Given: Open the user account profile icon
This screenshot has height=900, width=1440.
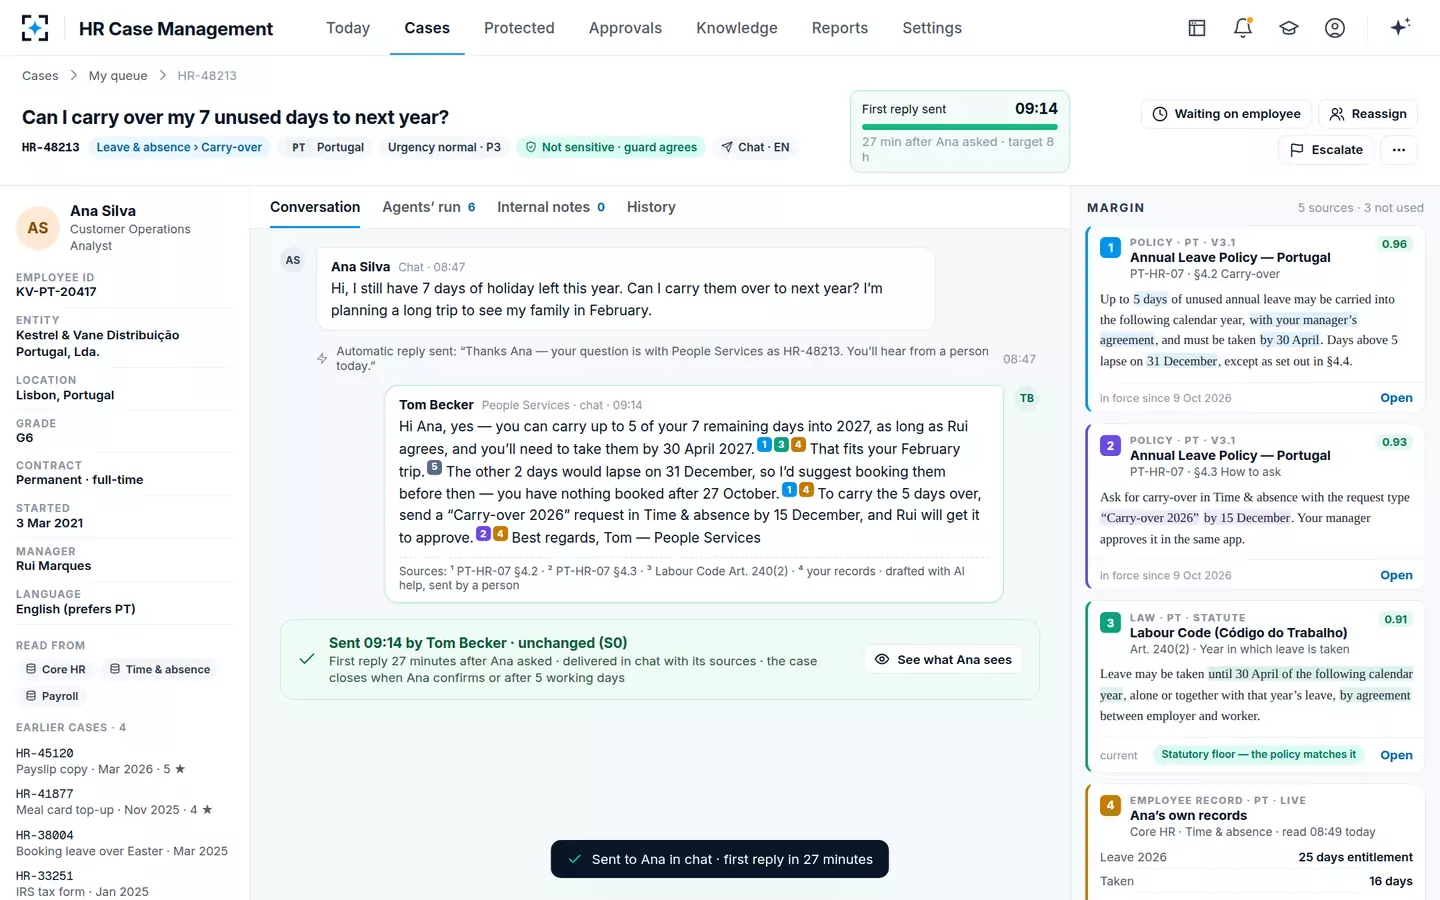Looking at the screenshot, I should pyautogui.click(x=1335, y=28).
